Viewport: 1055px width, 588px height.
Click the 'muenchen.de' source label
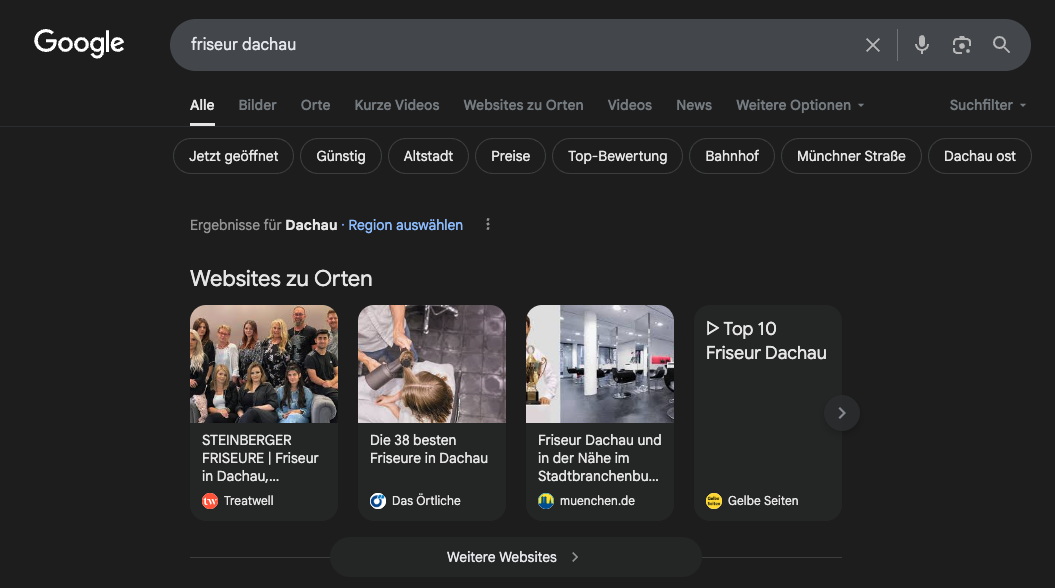[597, 501]
